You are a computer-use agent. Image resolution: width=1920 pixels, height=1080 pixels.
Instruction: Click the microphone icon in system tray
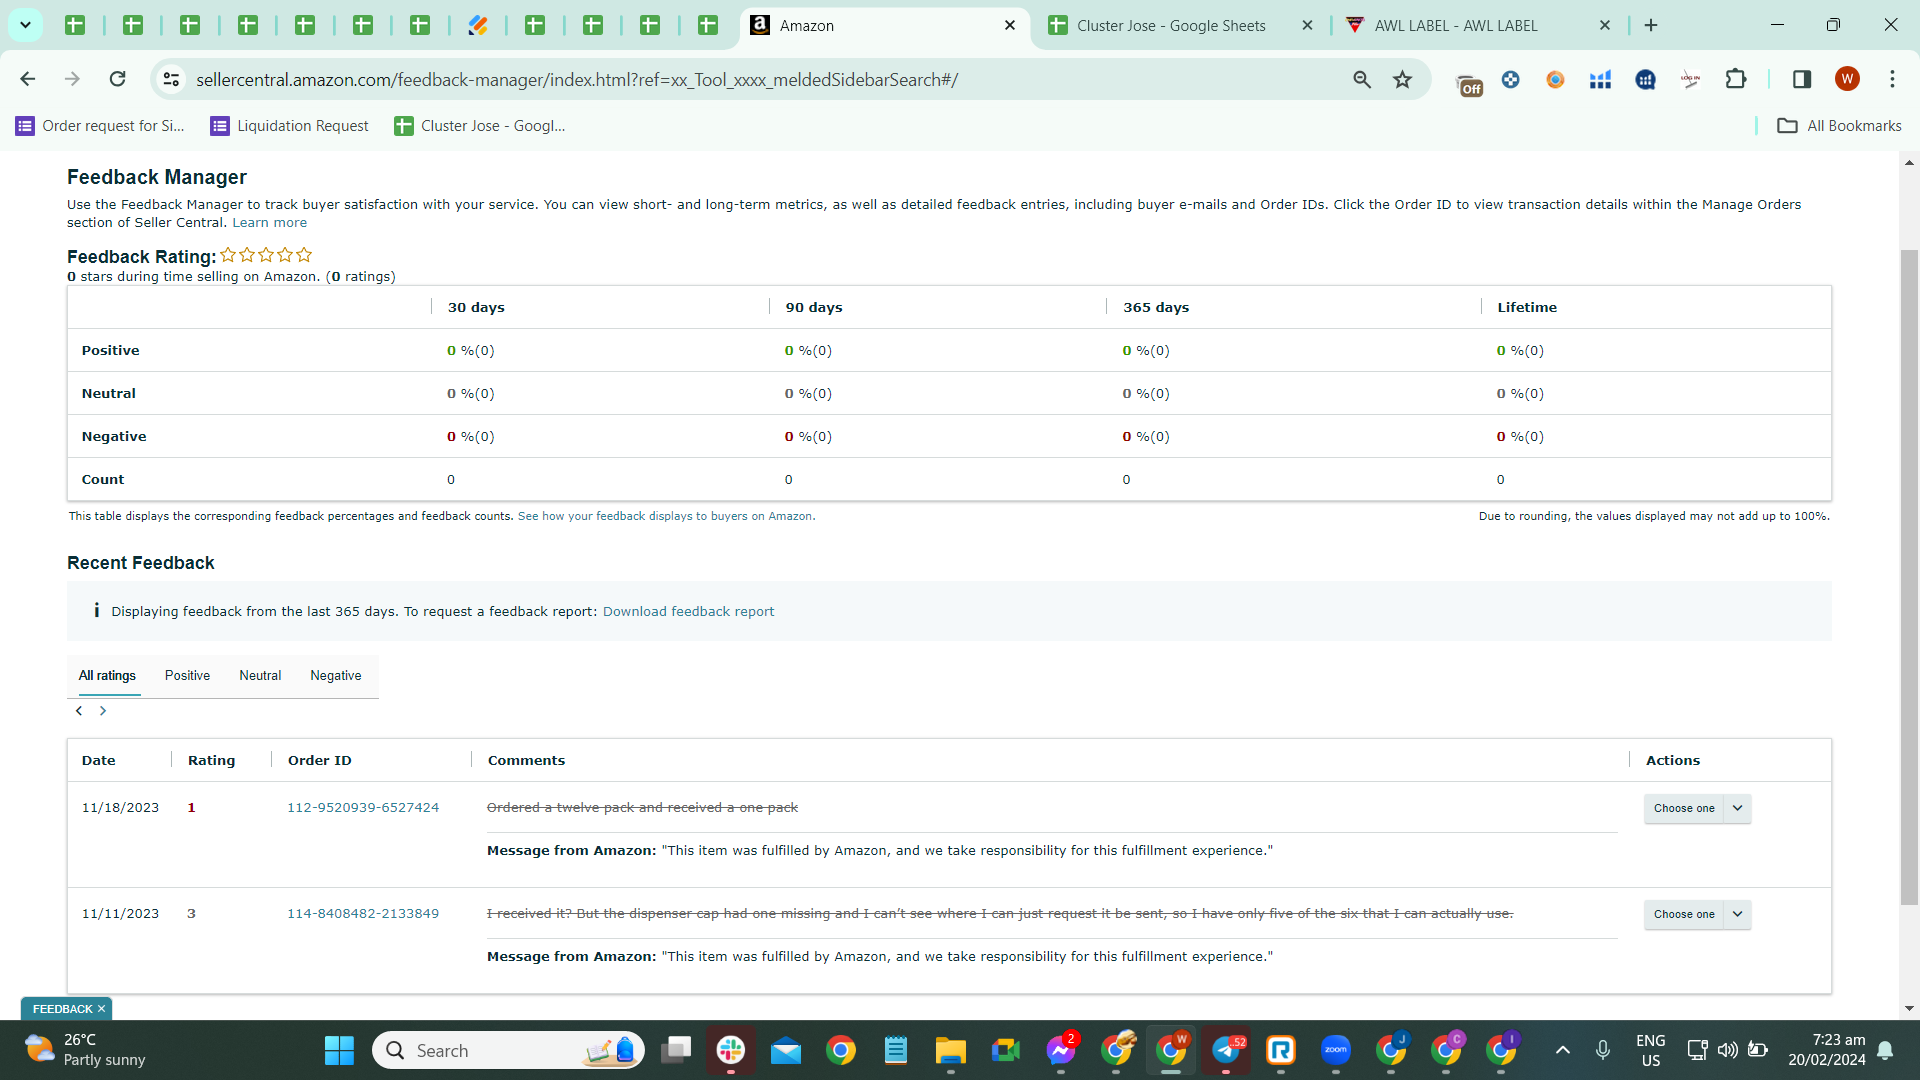pos(1602,1050)
